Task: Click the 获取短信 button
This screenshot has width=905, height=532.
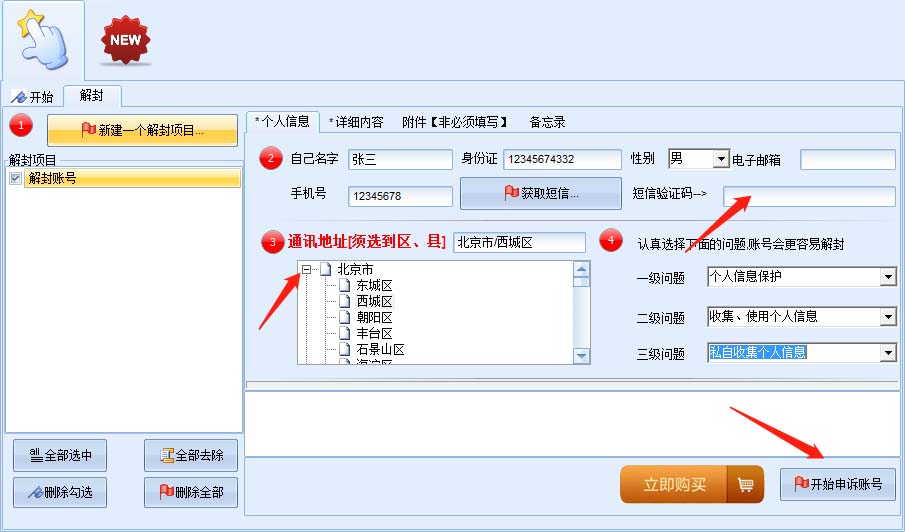Action: (x=540, y=193)
